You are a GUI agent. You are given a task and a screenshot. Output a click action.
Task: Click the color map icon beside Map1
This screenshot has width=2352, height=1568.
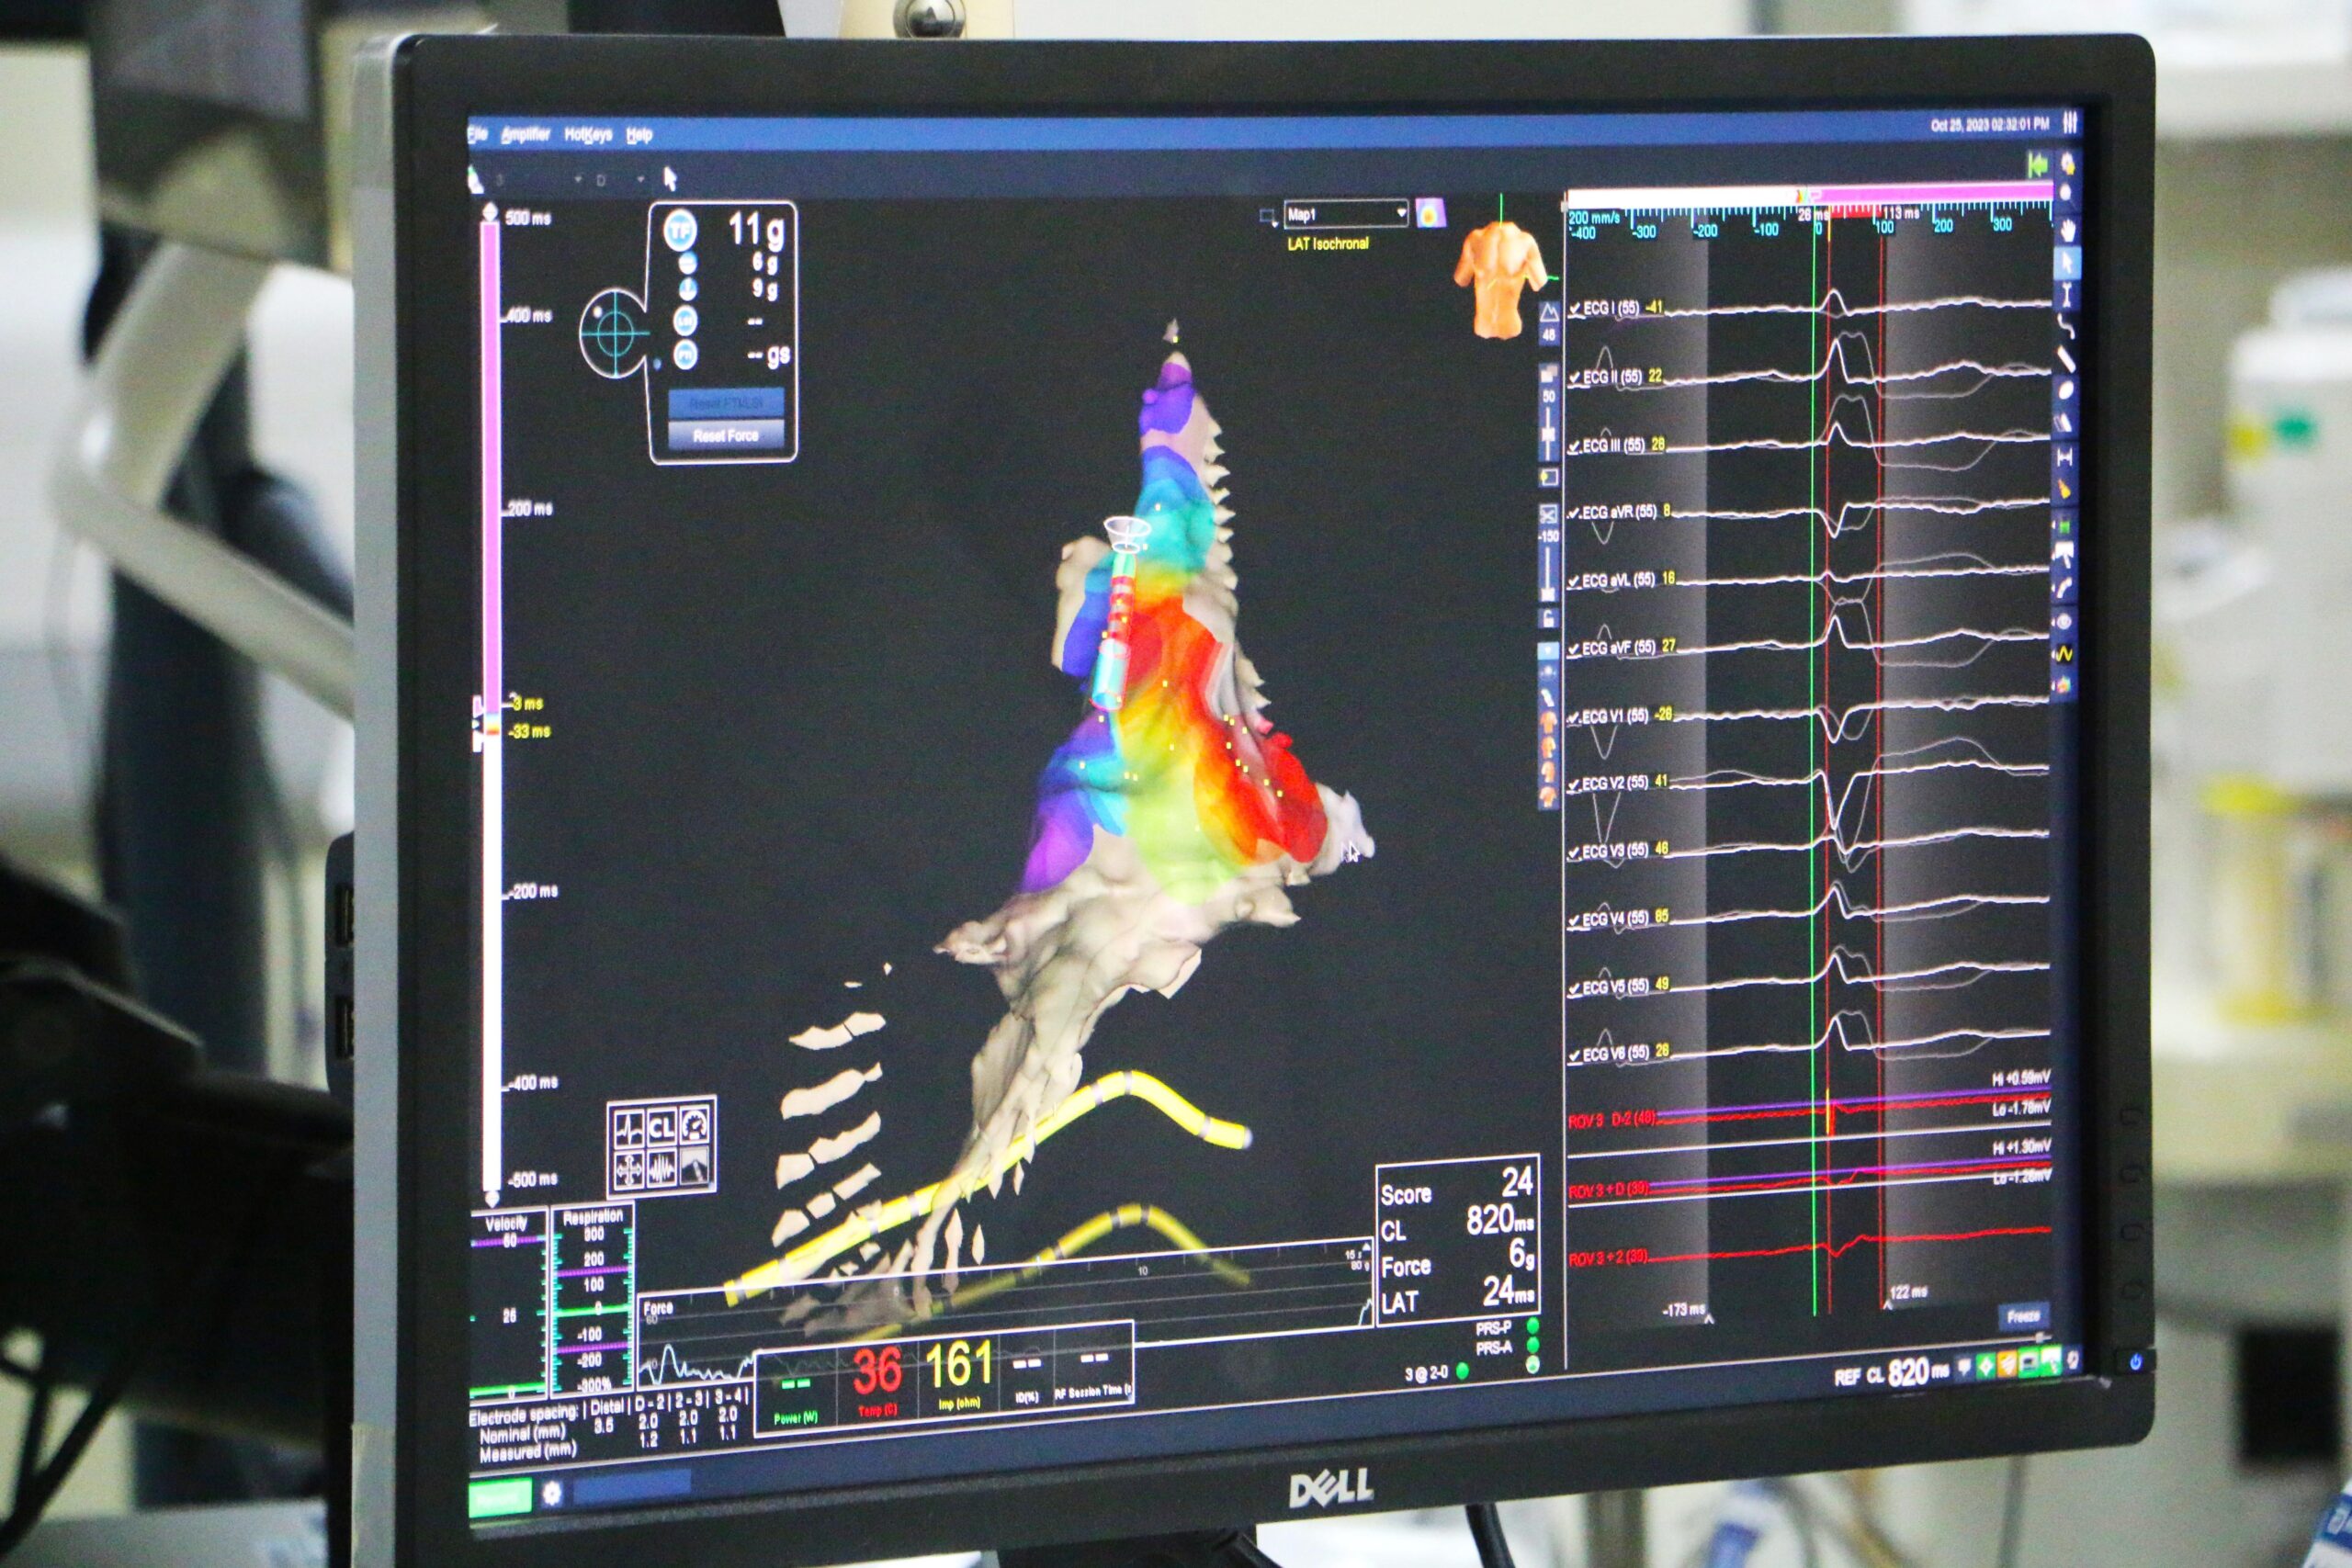pyautogui.click(x=1430, y=213)
